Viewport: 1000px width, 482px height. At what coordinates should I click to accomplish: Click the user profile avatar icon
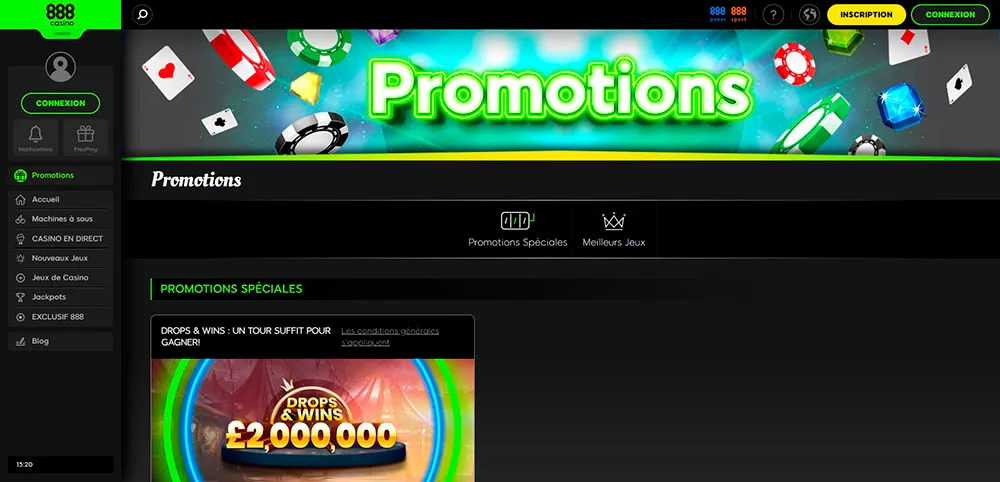[x=61, y=67]
